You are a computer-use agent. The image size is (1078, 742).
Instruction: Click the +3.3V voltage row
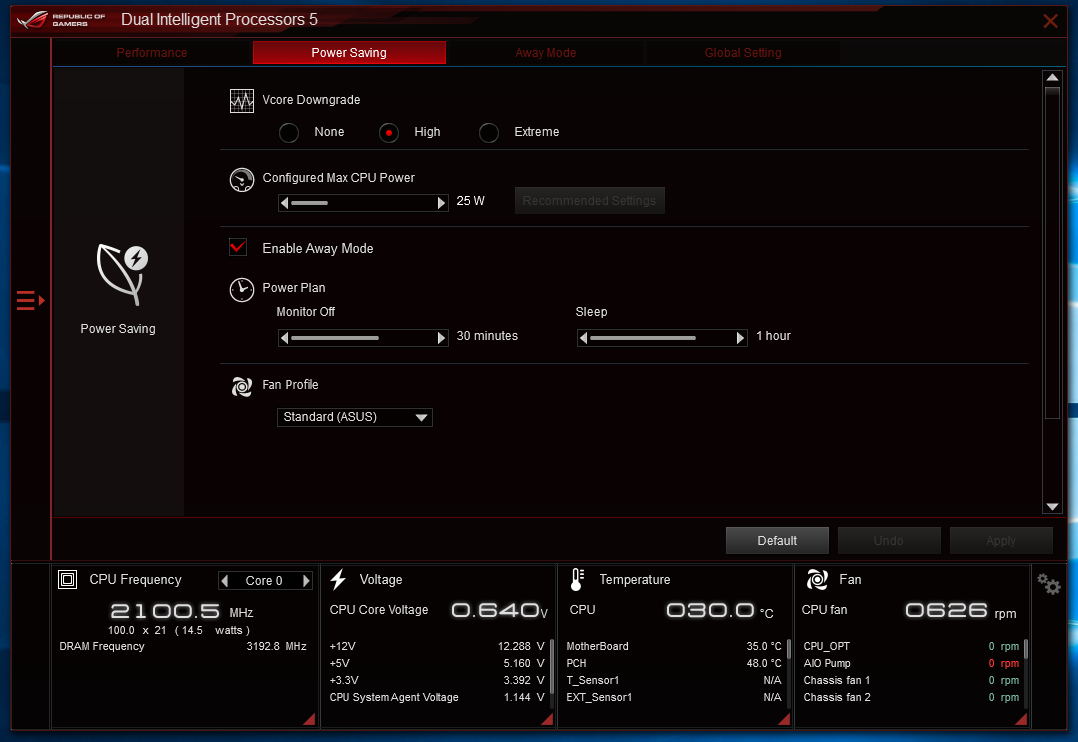point(437,681)
